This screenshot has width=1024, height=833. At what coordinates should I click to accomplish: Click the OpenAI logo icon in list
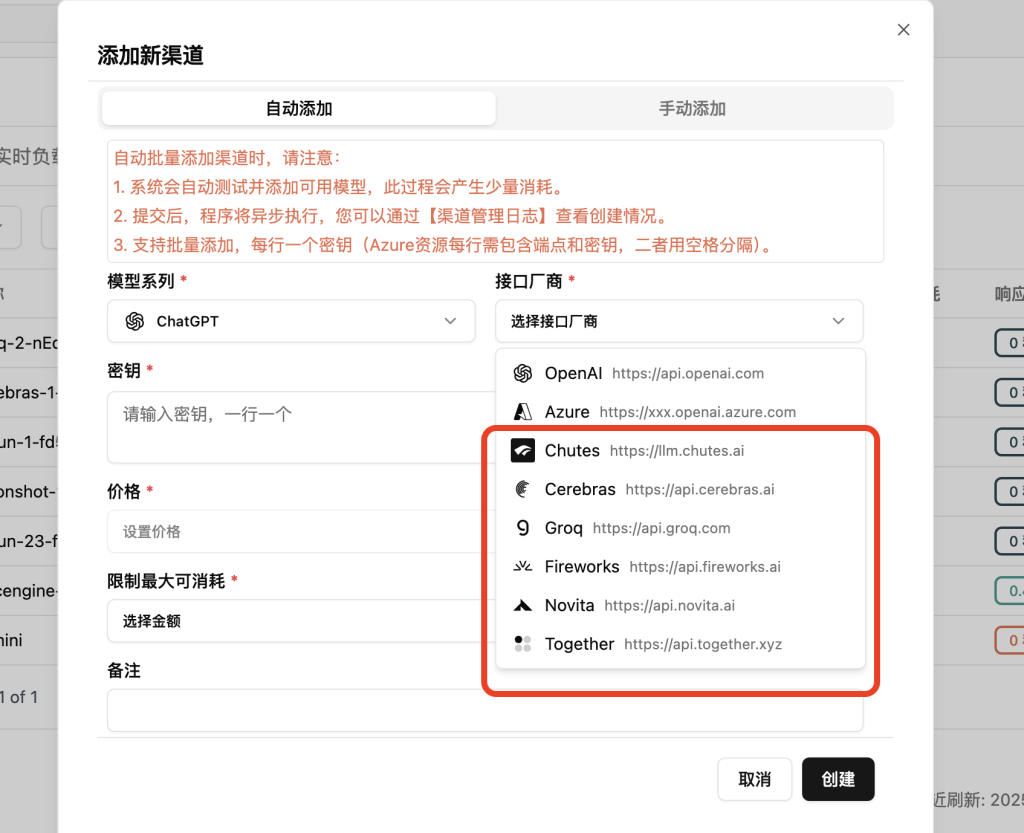(522, 373)
